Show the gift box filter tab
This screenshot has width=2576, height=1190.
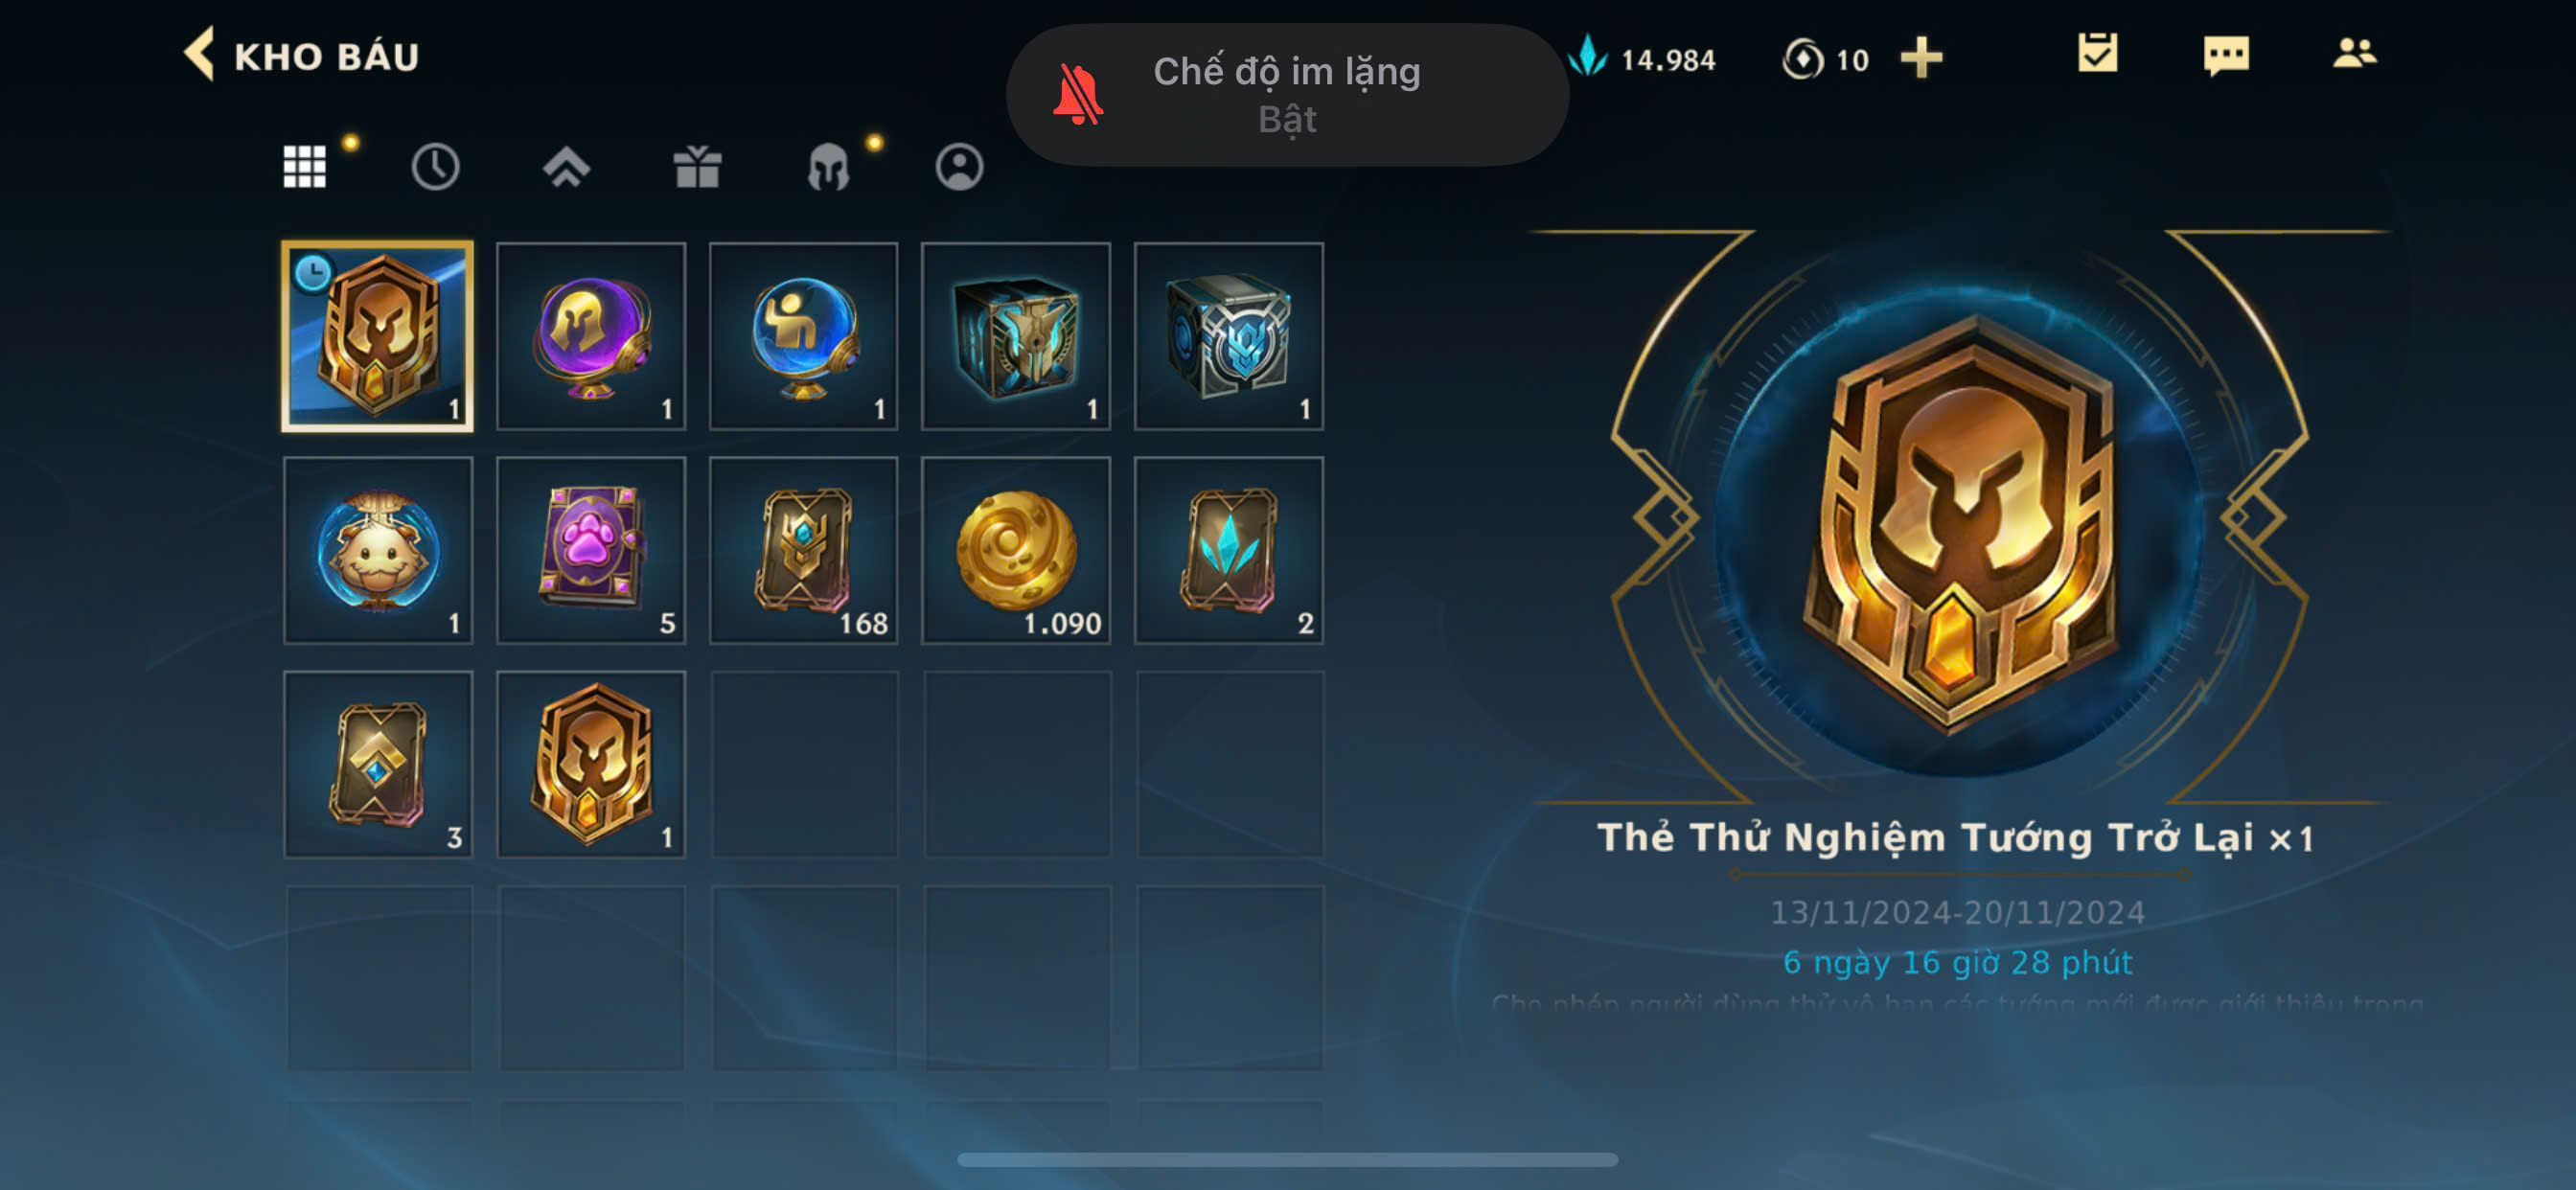click(x=697, y=166)
